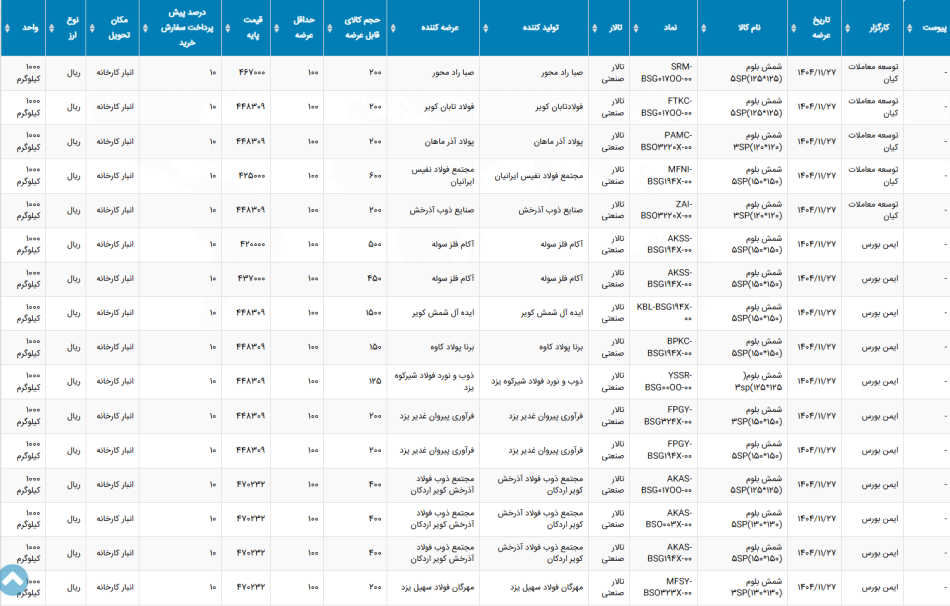Select supplier cell ذوب و نورد فولاد شیرکوه یزد

(x=434, y=381)
